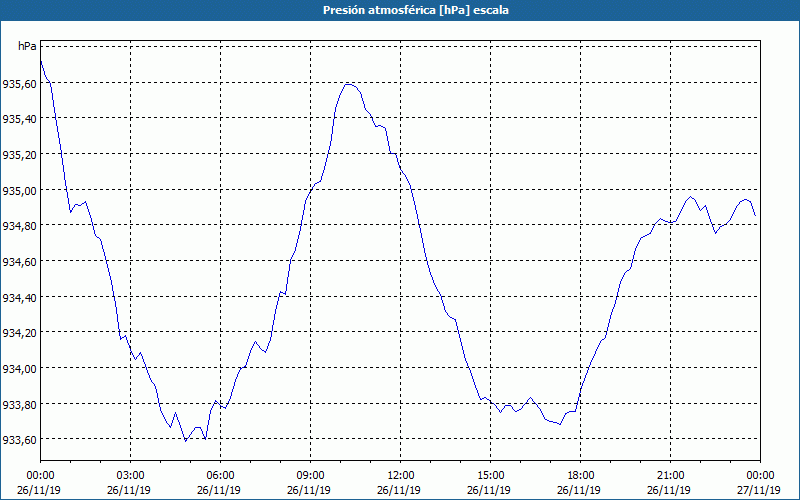Click the 09:00 time axis label

click(310, 476)
